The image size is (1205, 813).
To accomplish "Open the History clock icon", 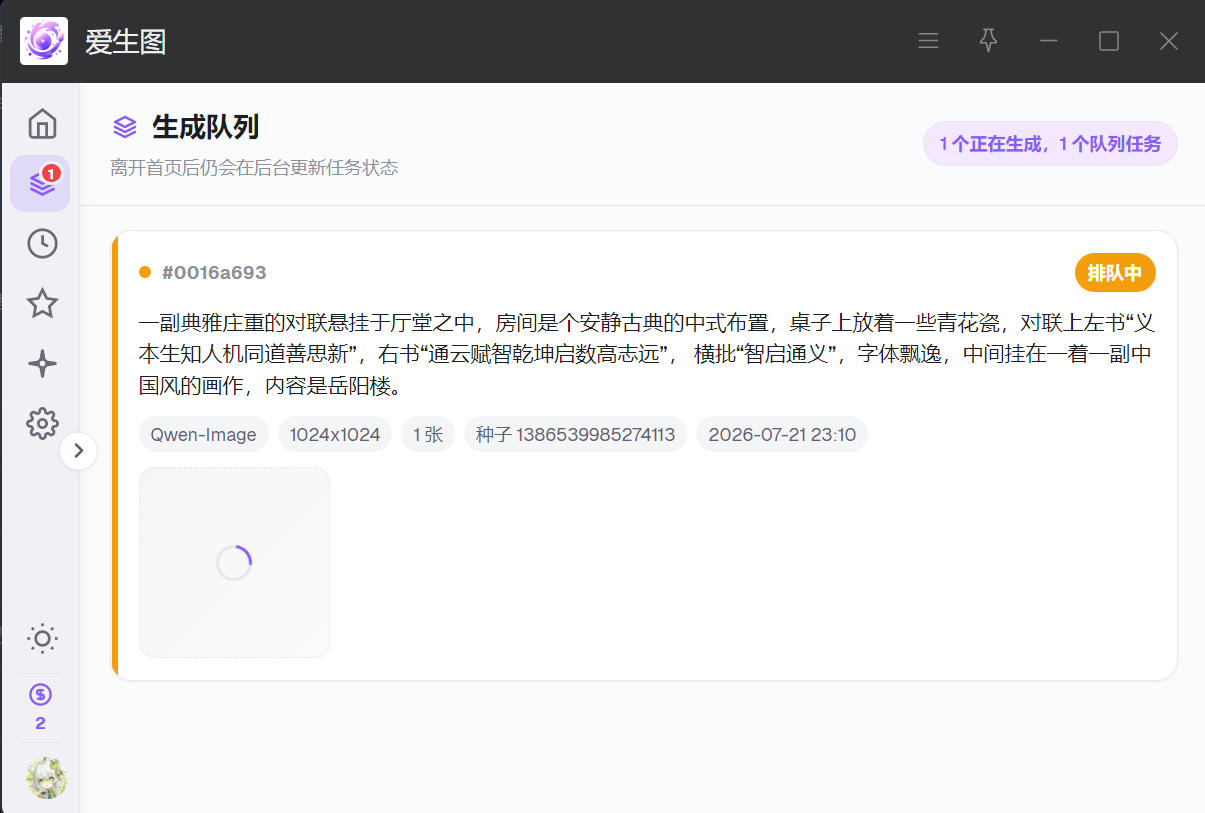I will [x=42, y=244].
